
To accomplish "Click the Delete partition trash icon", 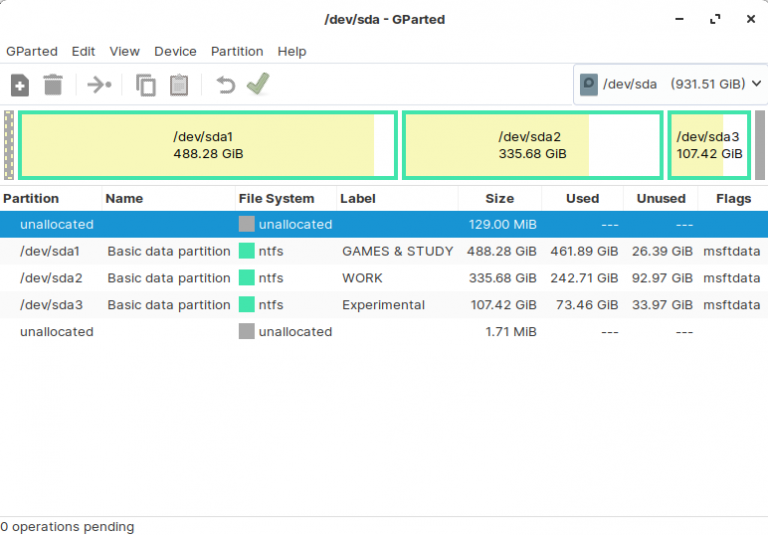I will (53, 85).
